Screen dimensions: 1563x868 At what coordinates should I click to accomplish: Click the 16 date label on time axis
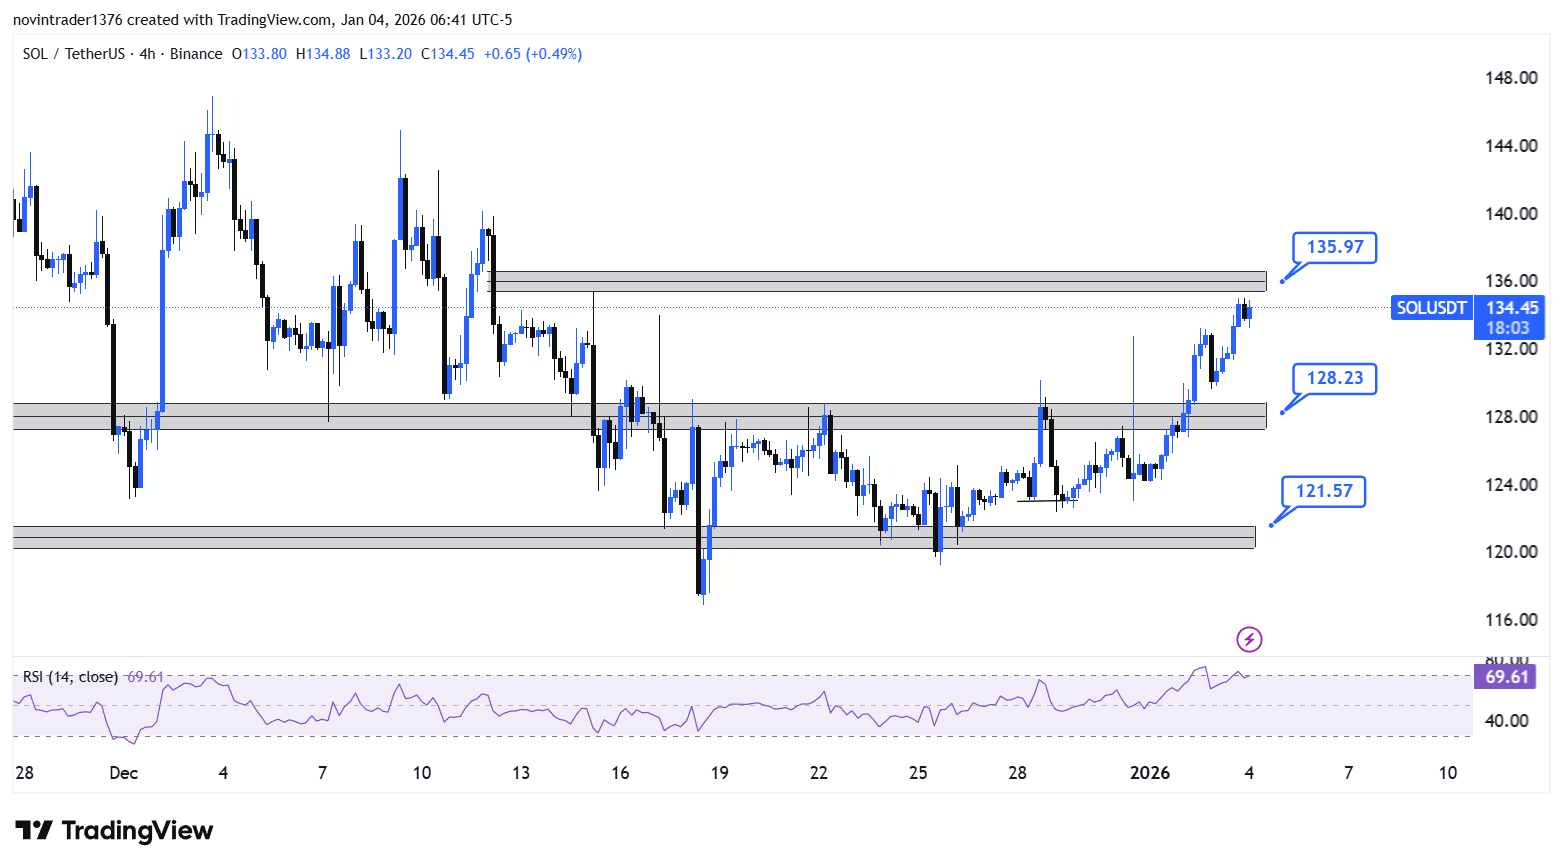pos(620,773)
